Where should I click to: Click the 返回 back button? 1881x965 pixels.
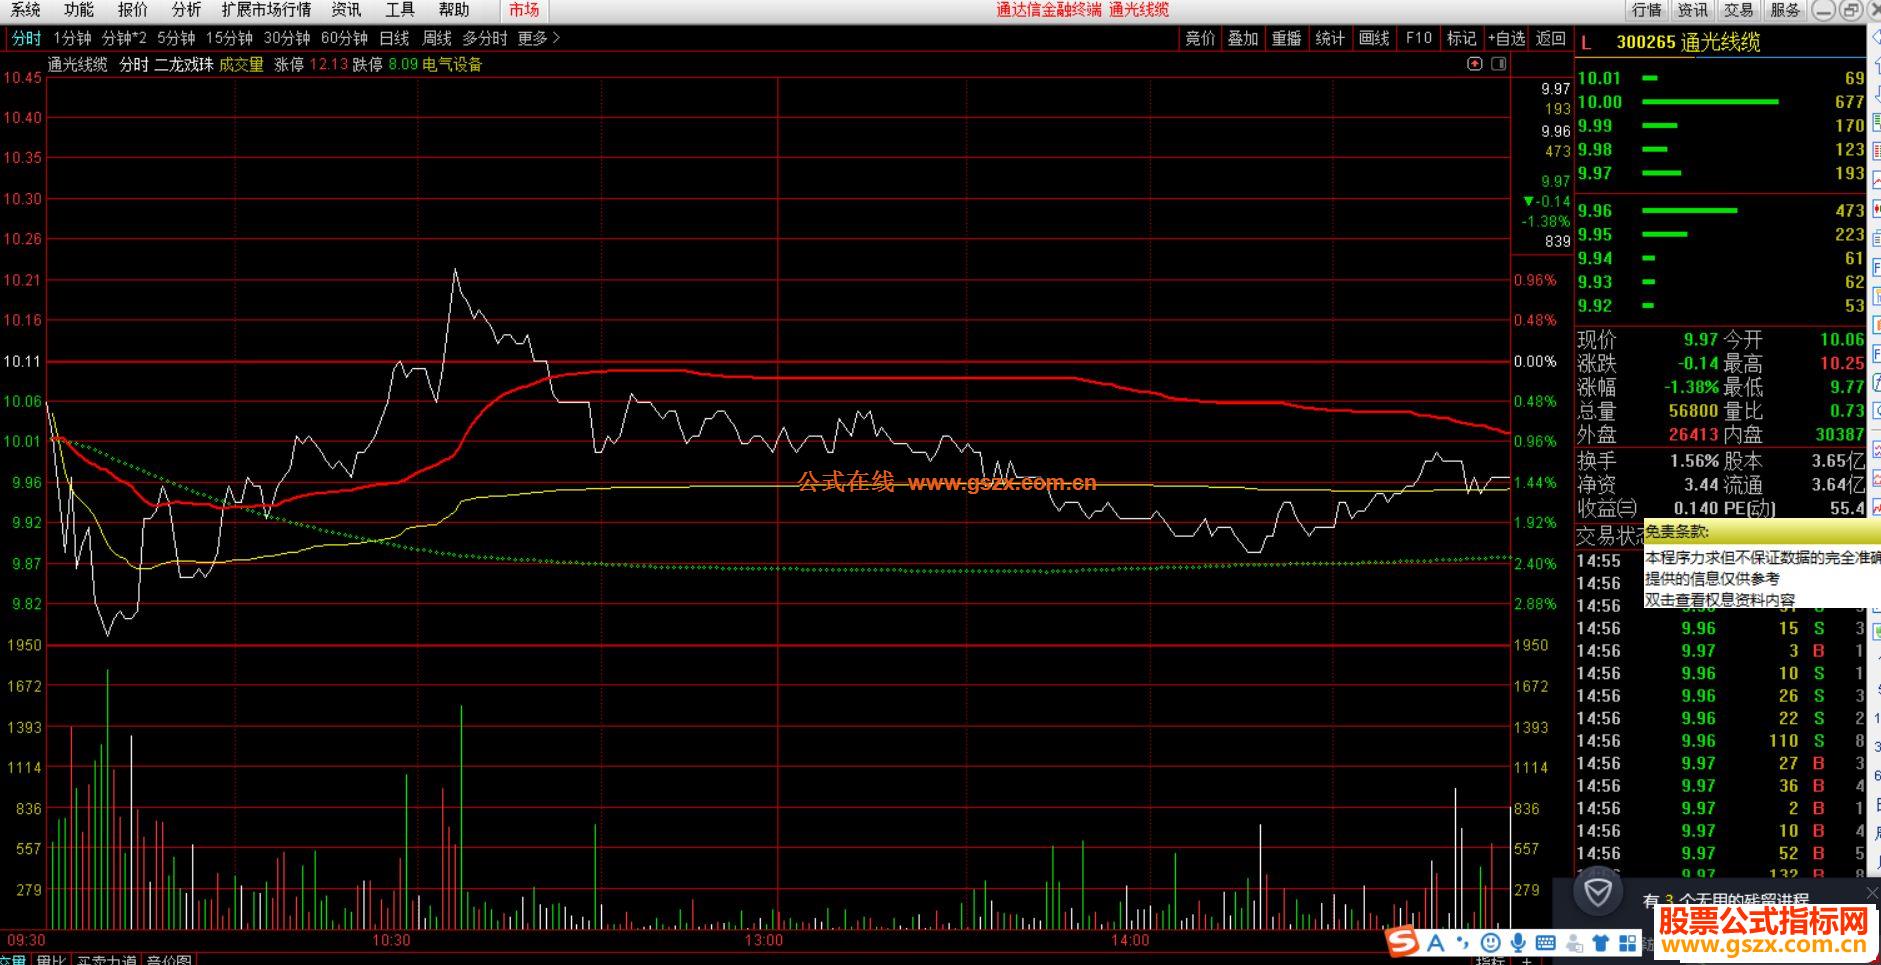click(1551, 38)
